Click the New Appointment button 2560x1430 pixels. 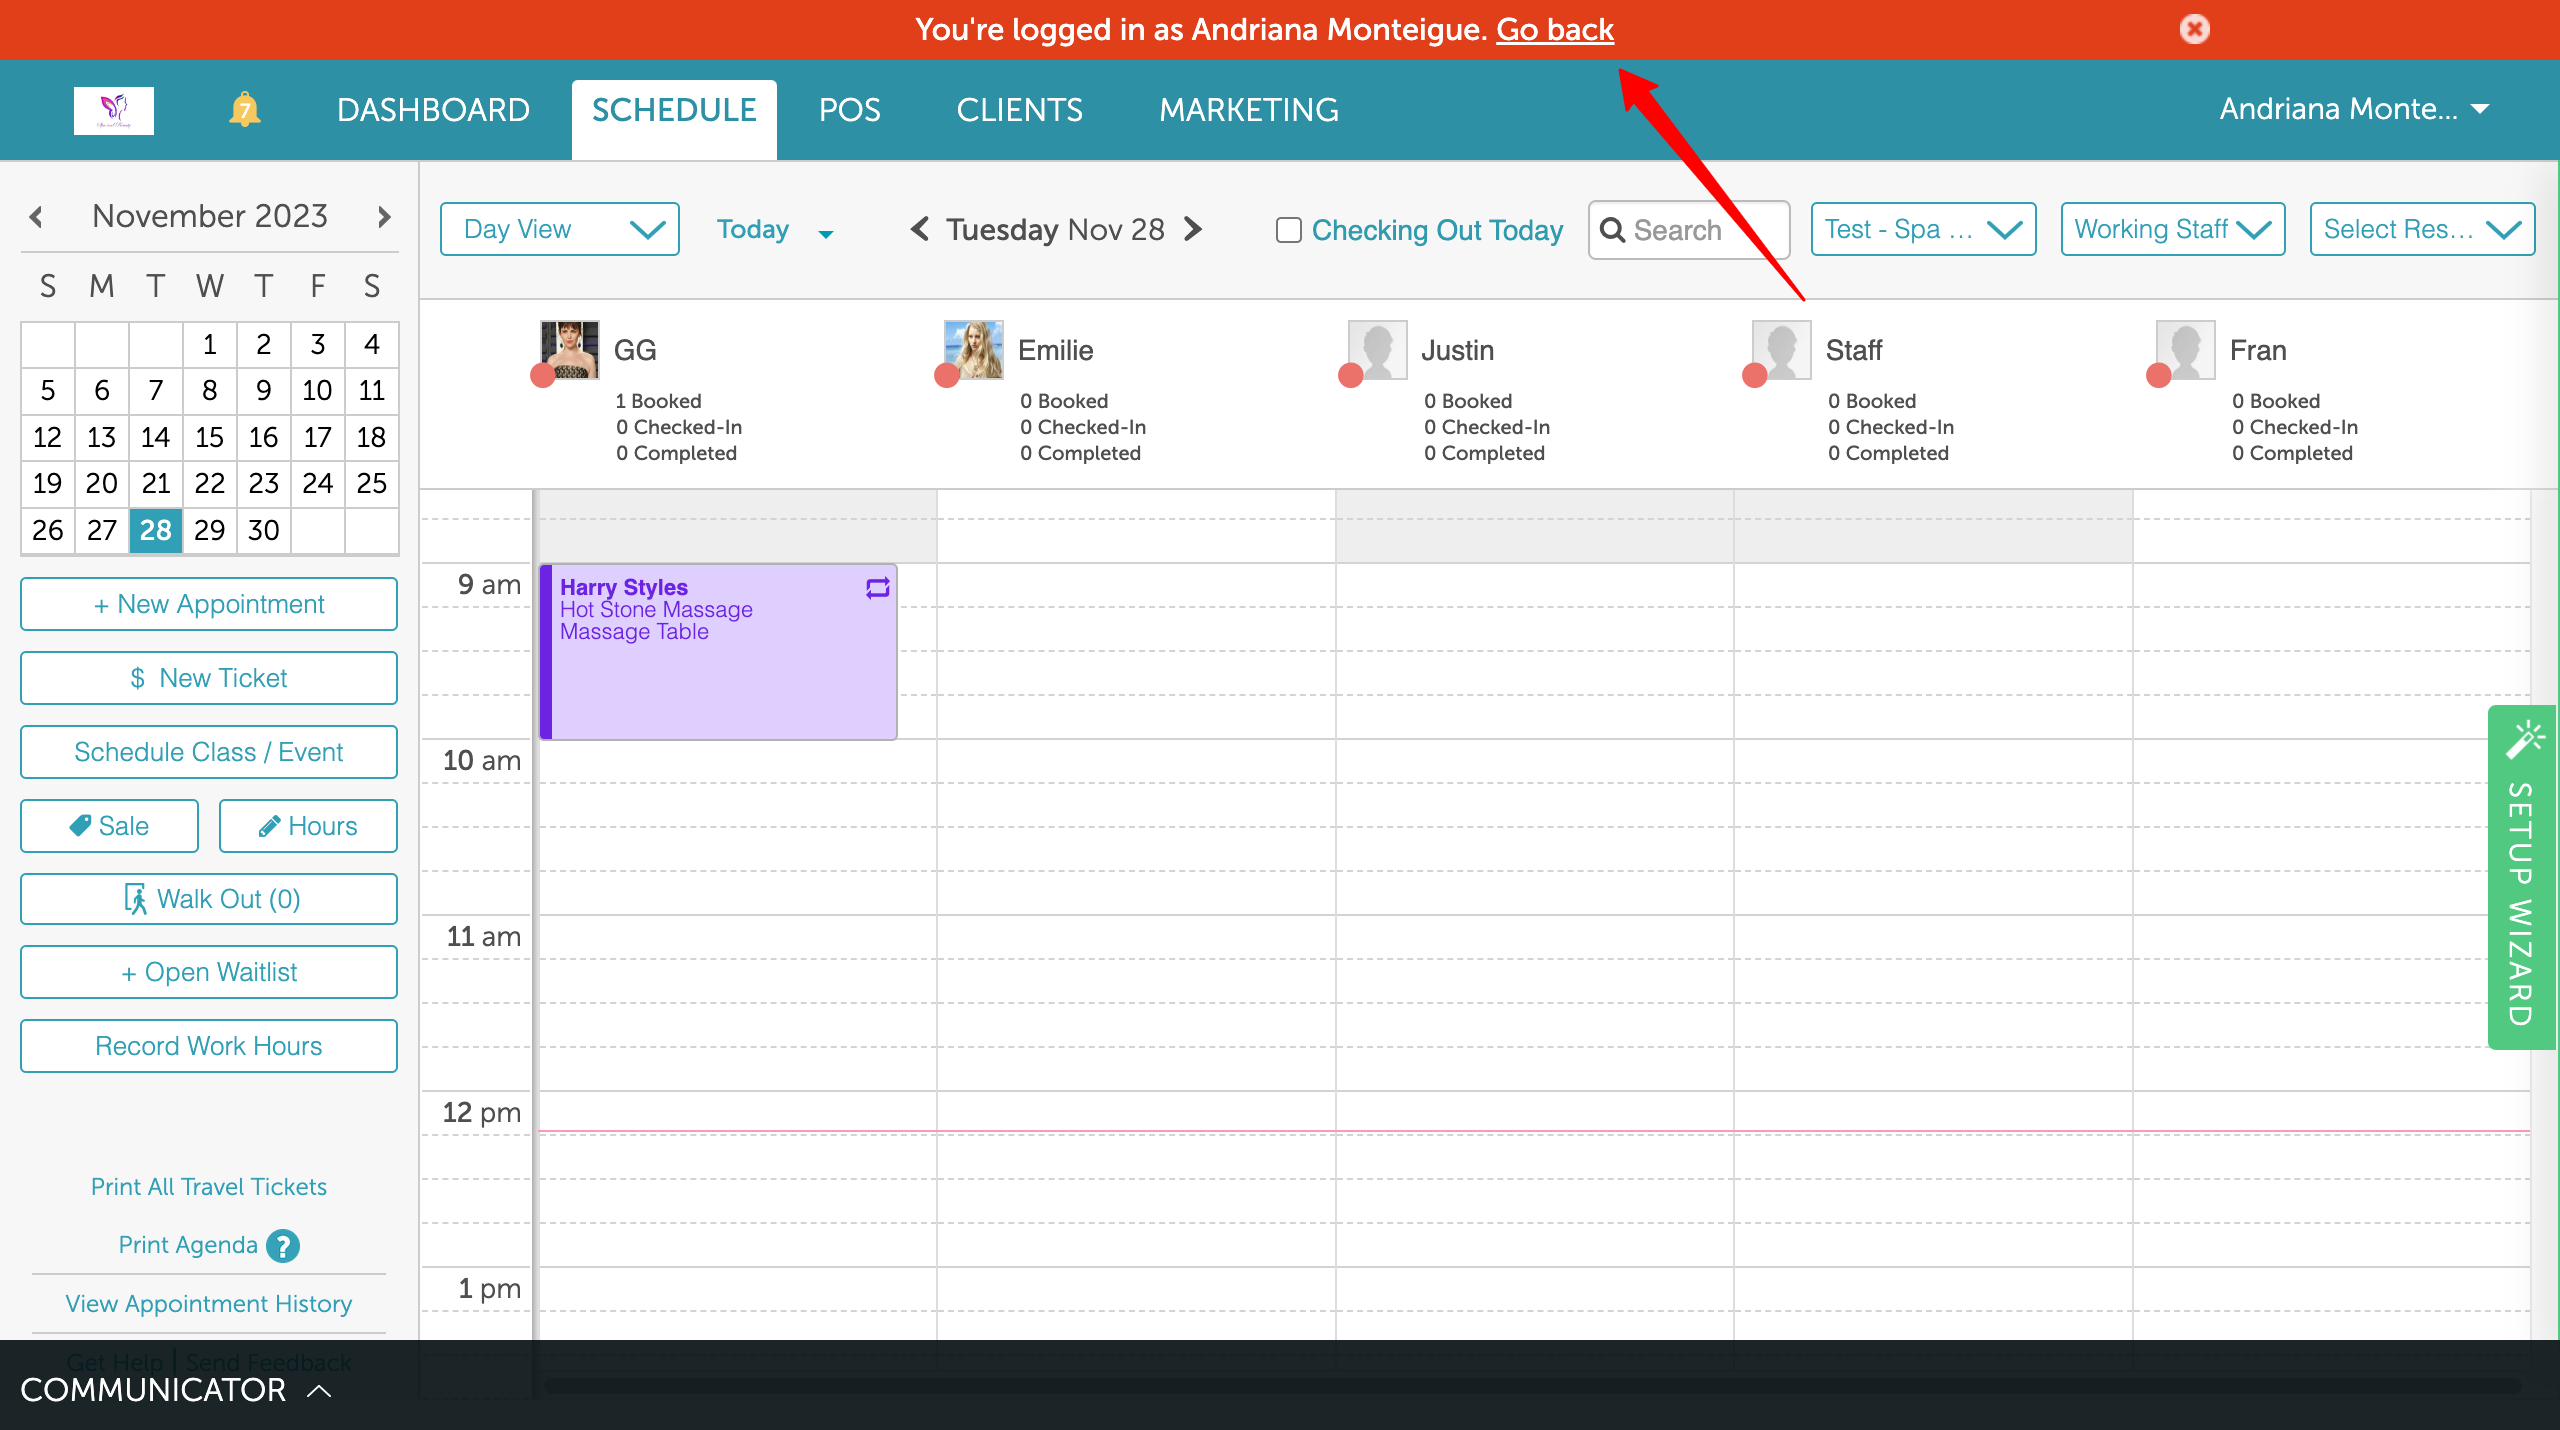(x=209, y=604)
